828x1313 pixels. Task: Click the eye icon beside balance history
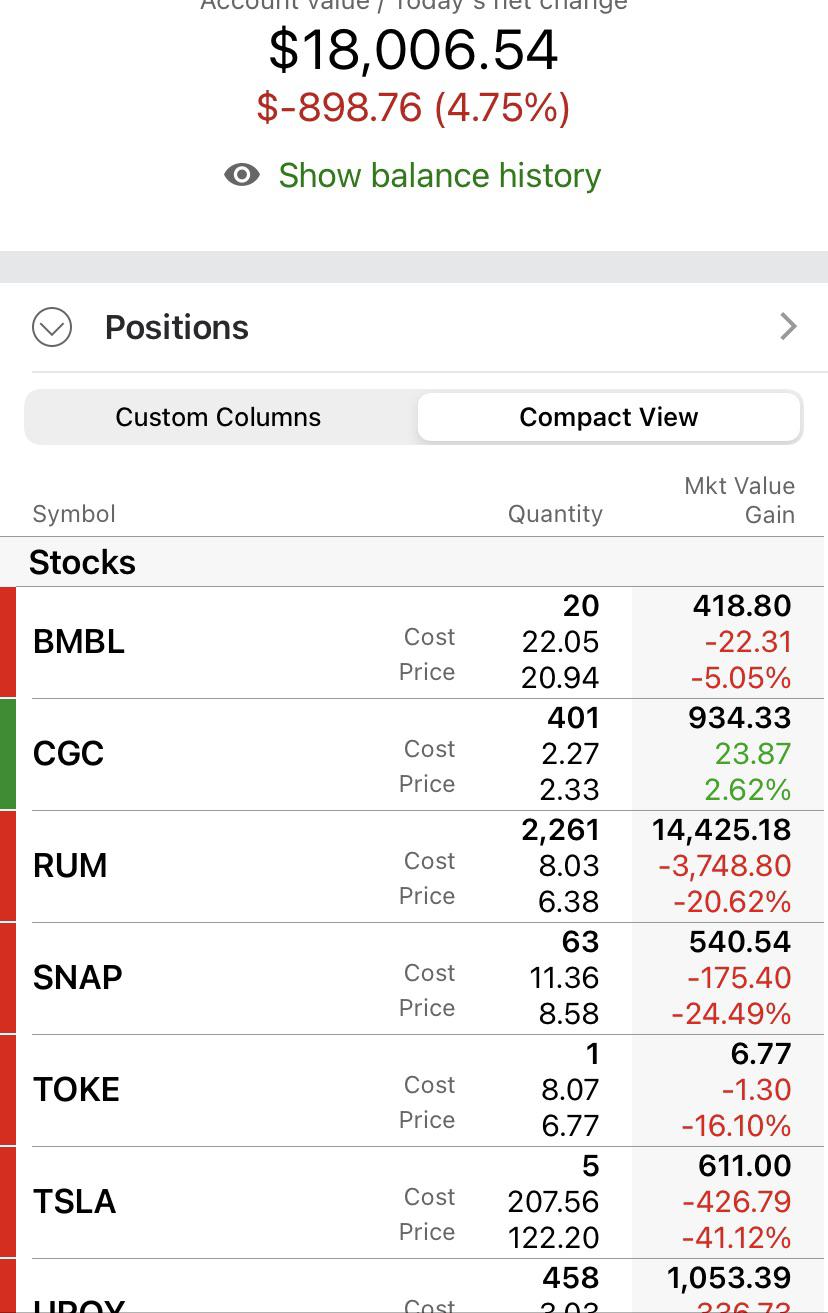pyautogui.click(x=242, y=175)
